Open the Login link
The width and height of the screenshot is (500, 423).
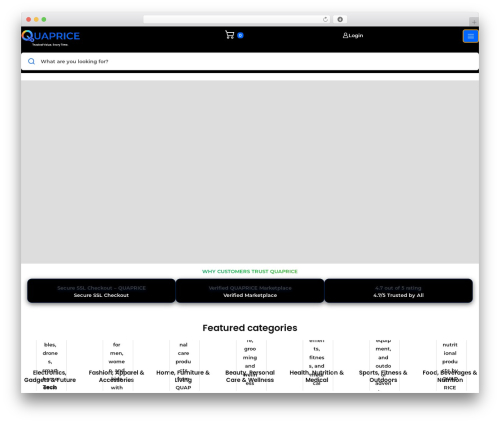click(356, 36)
